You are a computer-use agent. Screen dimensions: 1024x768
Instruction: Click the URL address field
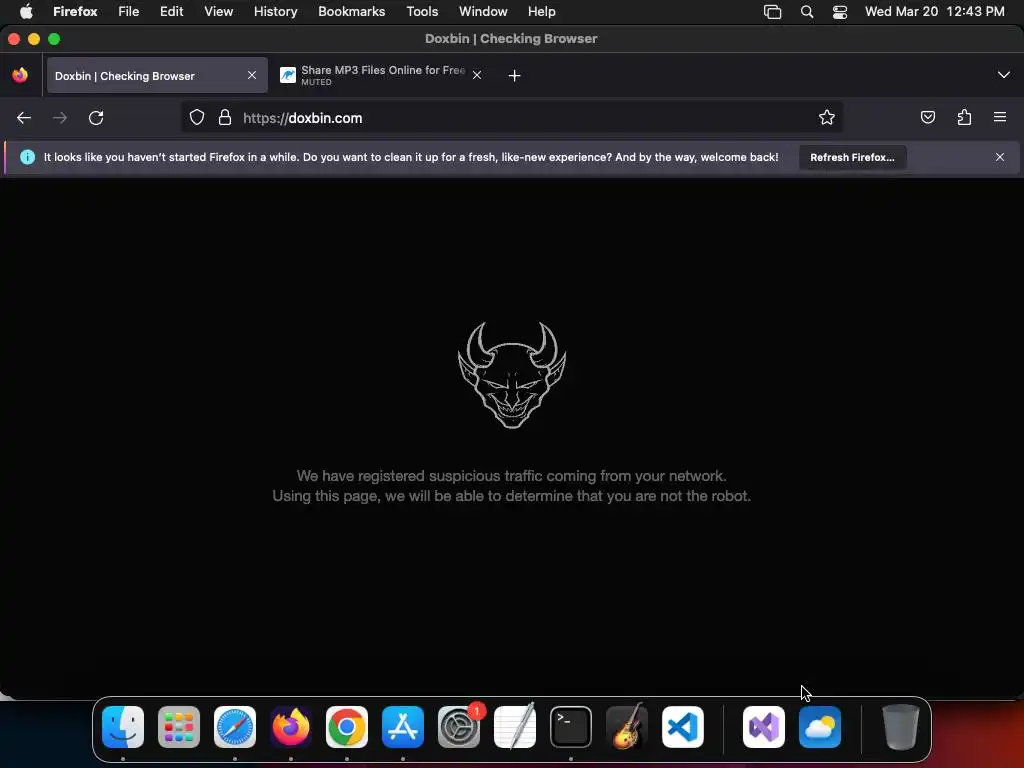tap(511, 118)
